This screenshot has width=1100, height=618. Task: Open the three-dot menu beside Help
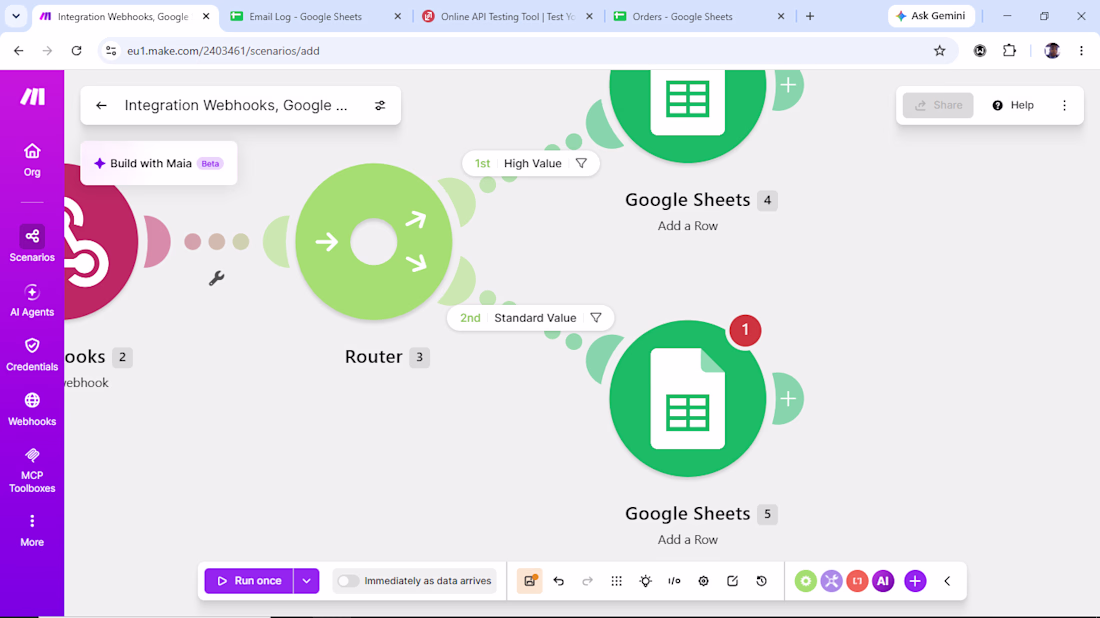(1064, 105)
